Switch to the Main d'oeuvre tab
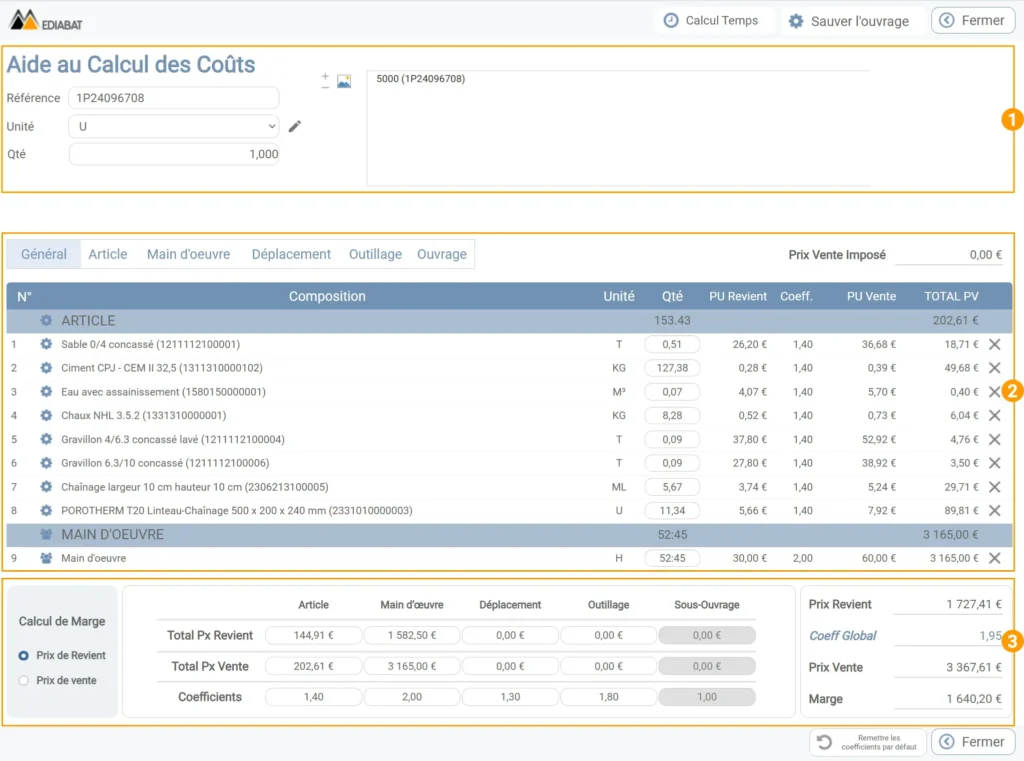Viewport: 1024px width, 761px height. [188, 254]
